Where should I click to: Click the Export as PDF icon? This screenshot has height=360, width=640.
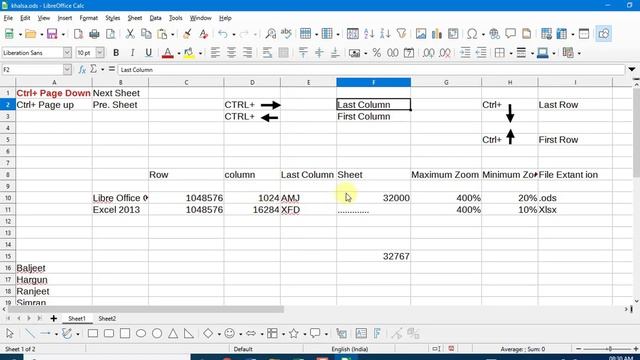tap(78, 34)
